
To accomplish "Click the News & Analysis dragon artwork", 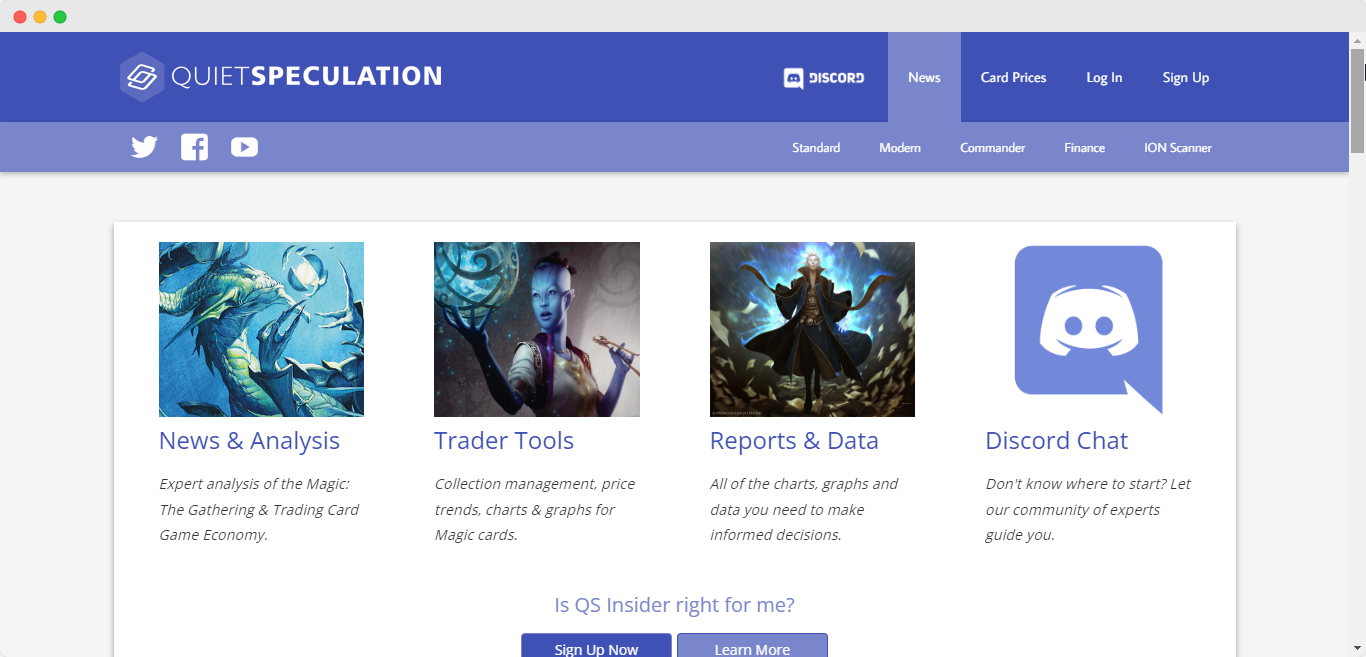I will [261, 329].
